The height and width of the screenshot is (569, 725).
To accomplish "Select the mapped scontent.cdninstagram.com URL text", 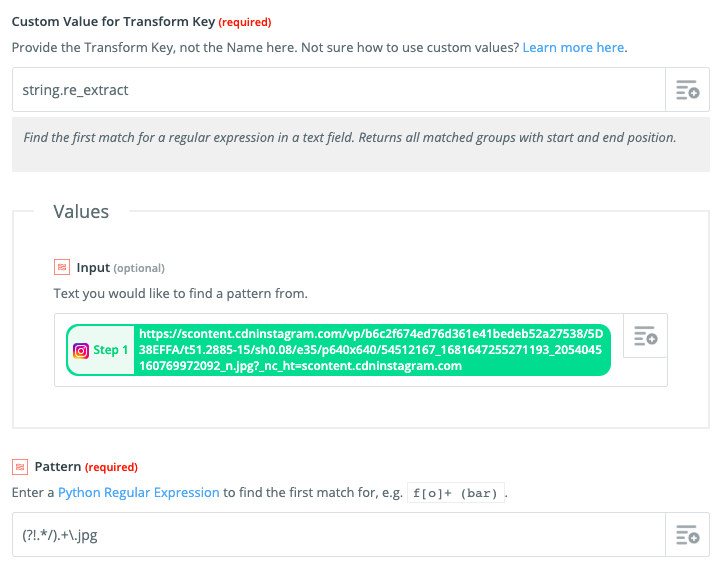I will [x=371, y=350].
